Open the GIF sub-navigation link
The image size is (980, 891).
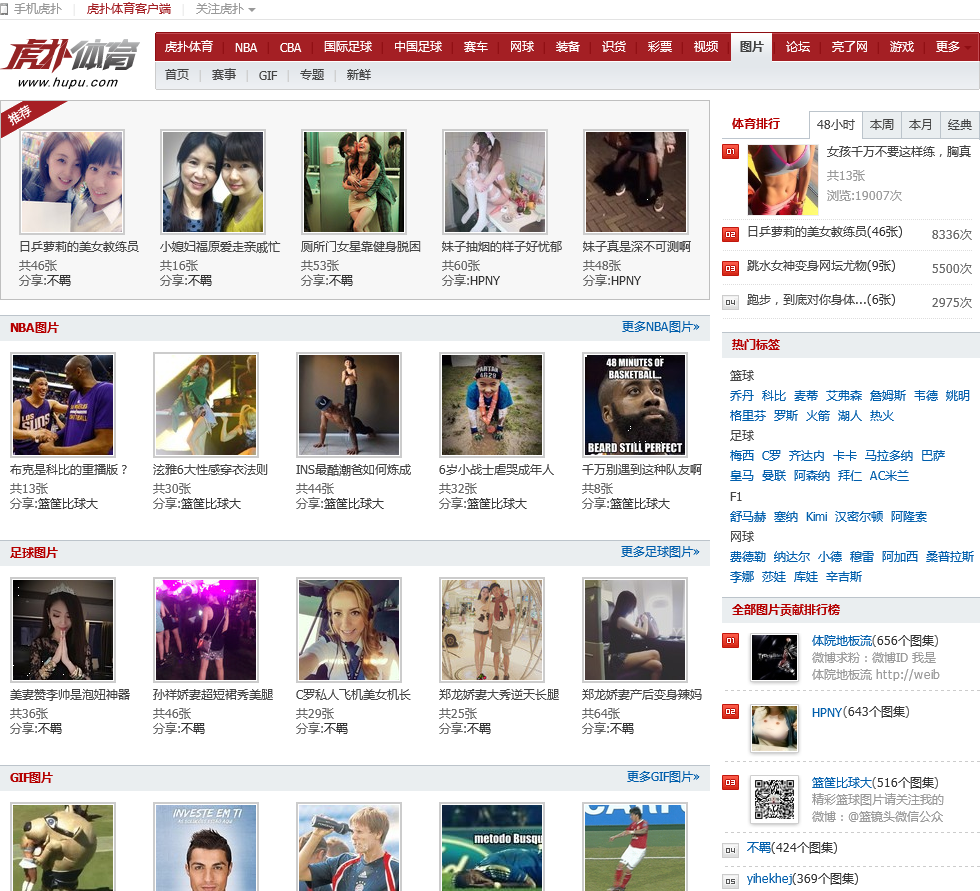point(268,76)
